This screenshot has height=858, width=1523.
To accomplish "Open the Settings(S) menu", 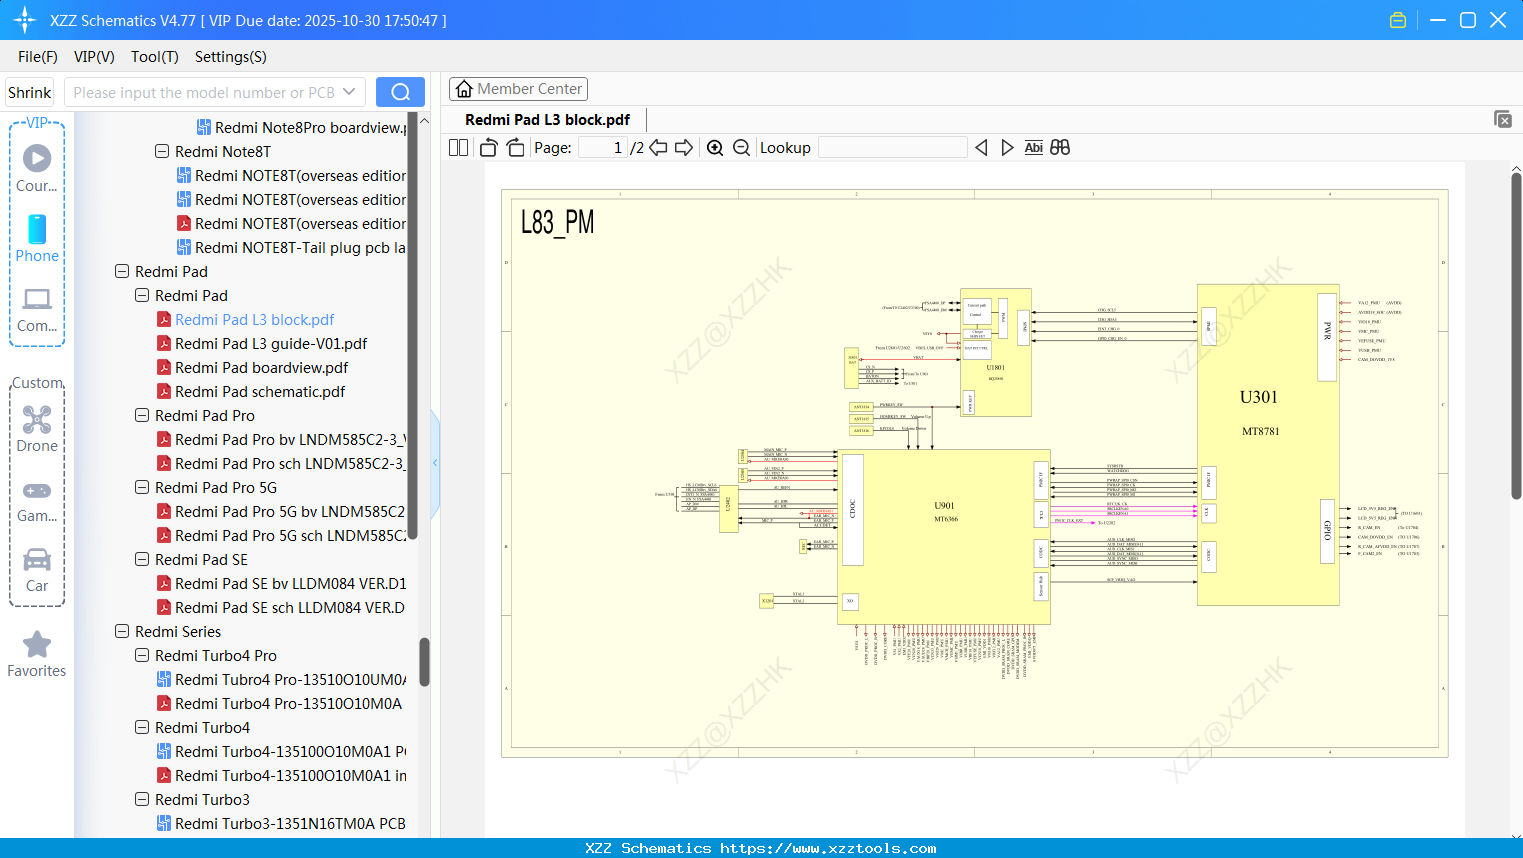I will coord(230,57).
